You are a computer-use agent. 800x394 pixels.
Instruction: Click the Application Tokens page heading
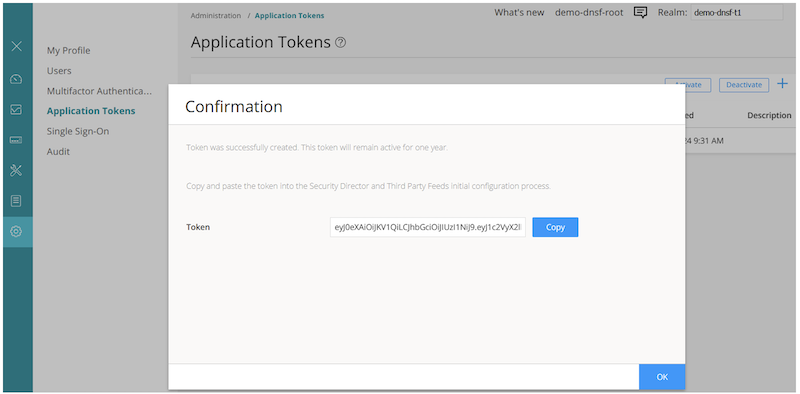click(x=261, y=42)
